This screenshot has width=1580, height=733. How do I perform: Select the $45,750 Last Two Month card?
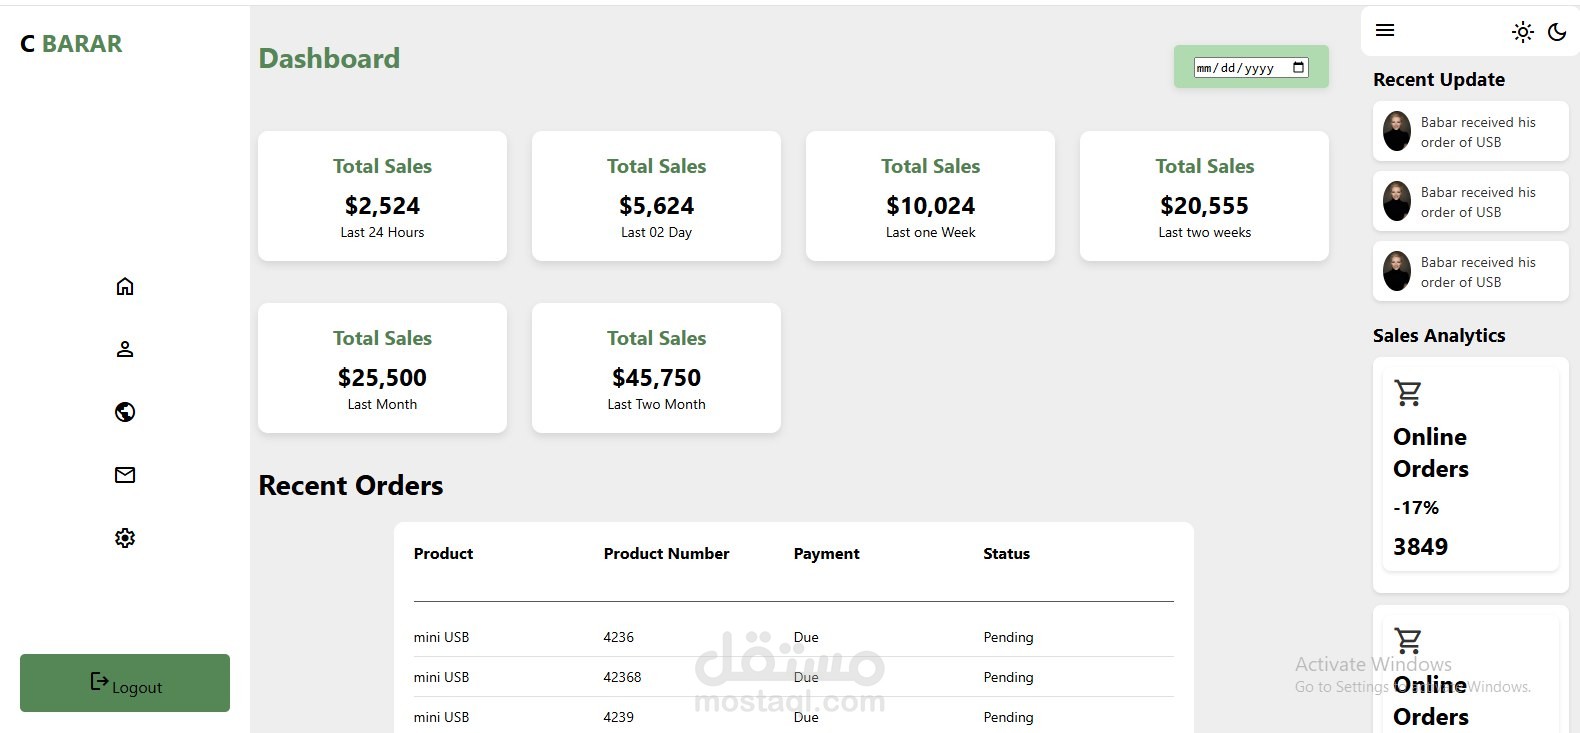(x=656, y=368)
